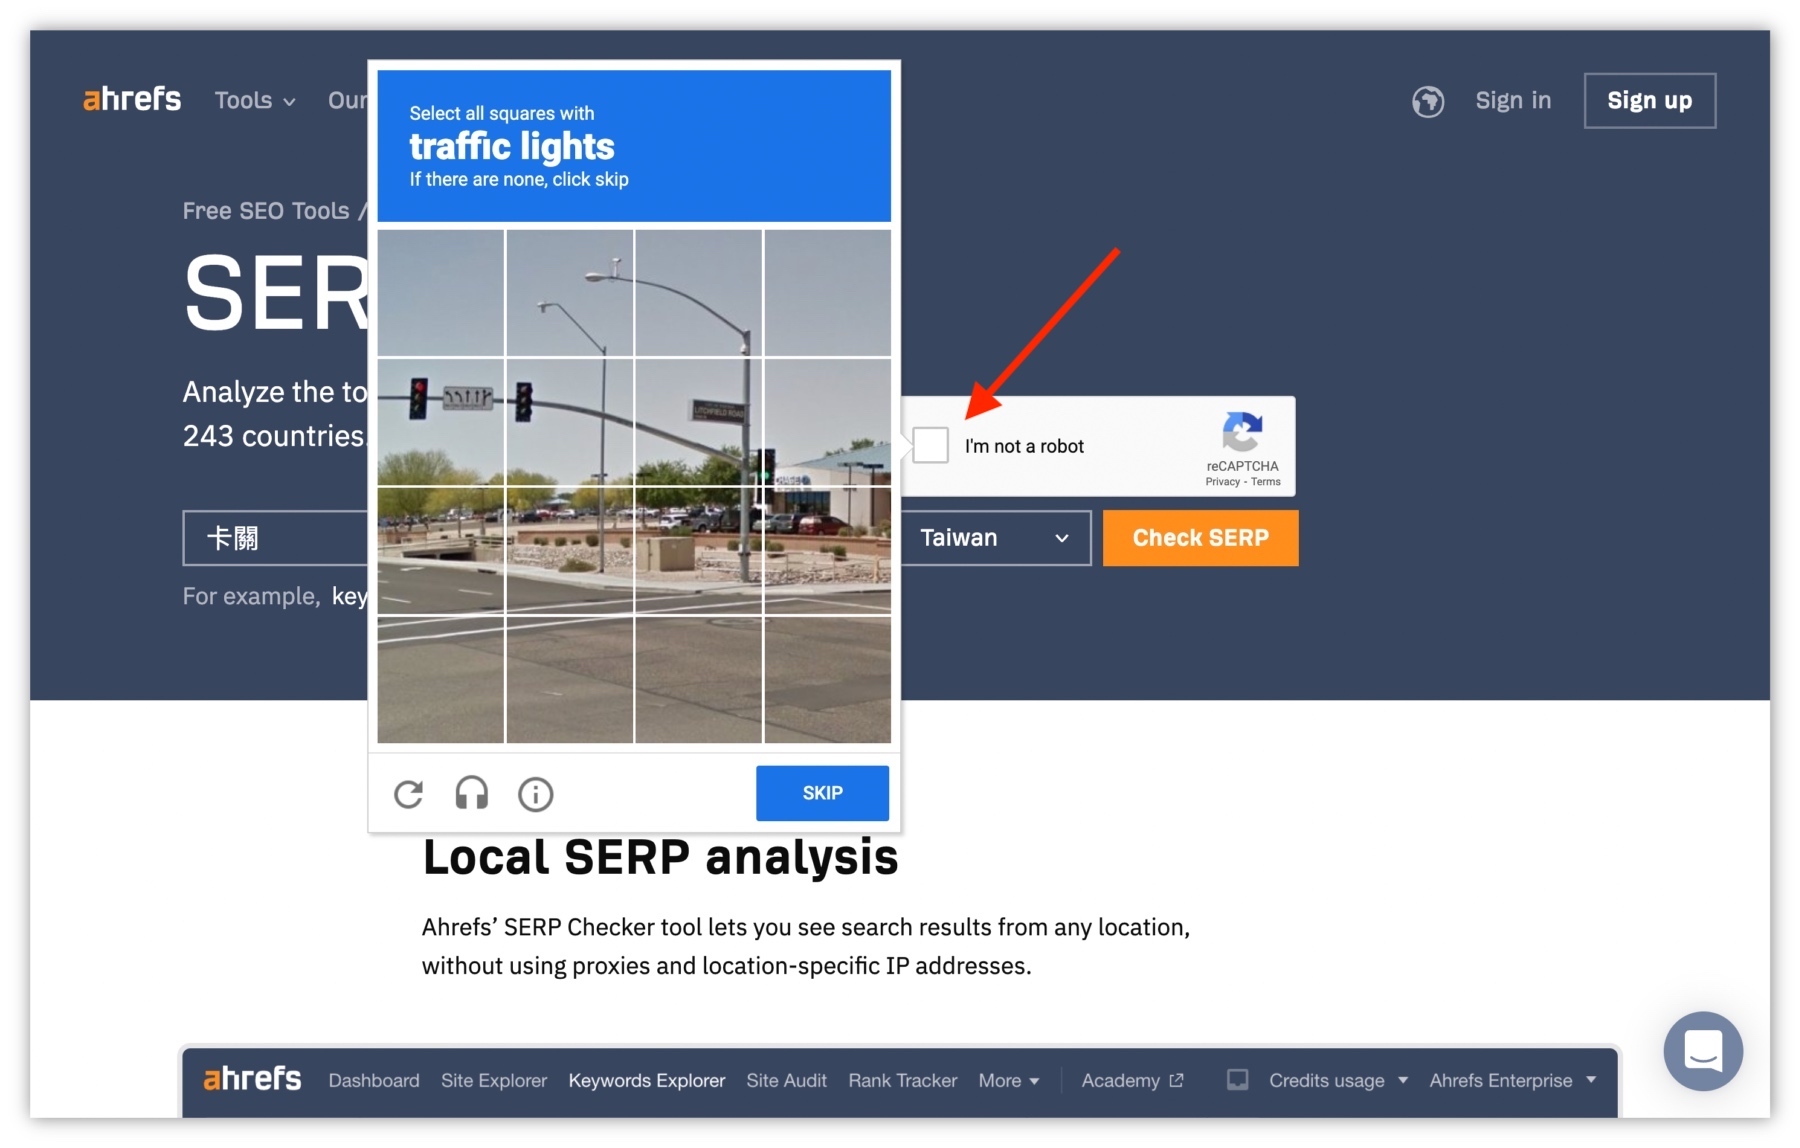Open Rank Tracker in the bottom toolbar
1800x1148 pixels.
point(903,1080)
